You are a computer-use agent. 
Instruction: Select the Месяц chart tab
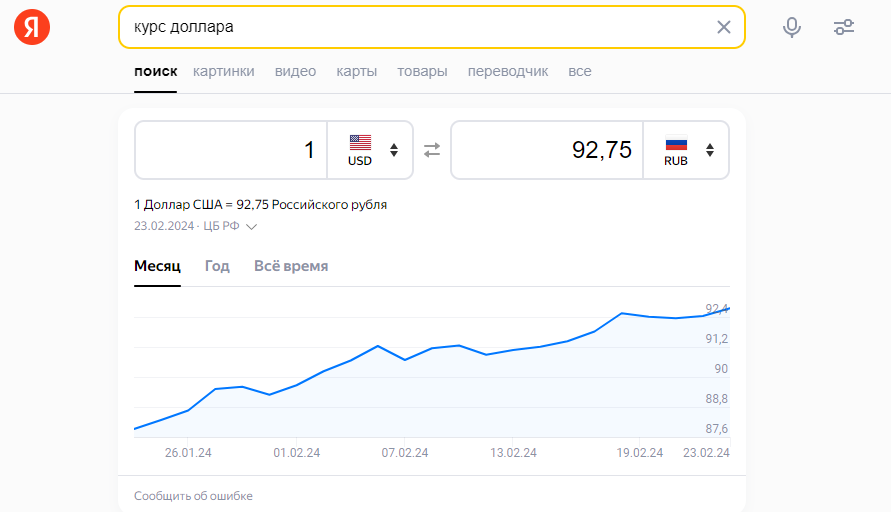click(x=157, y=266)
